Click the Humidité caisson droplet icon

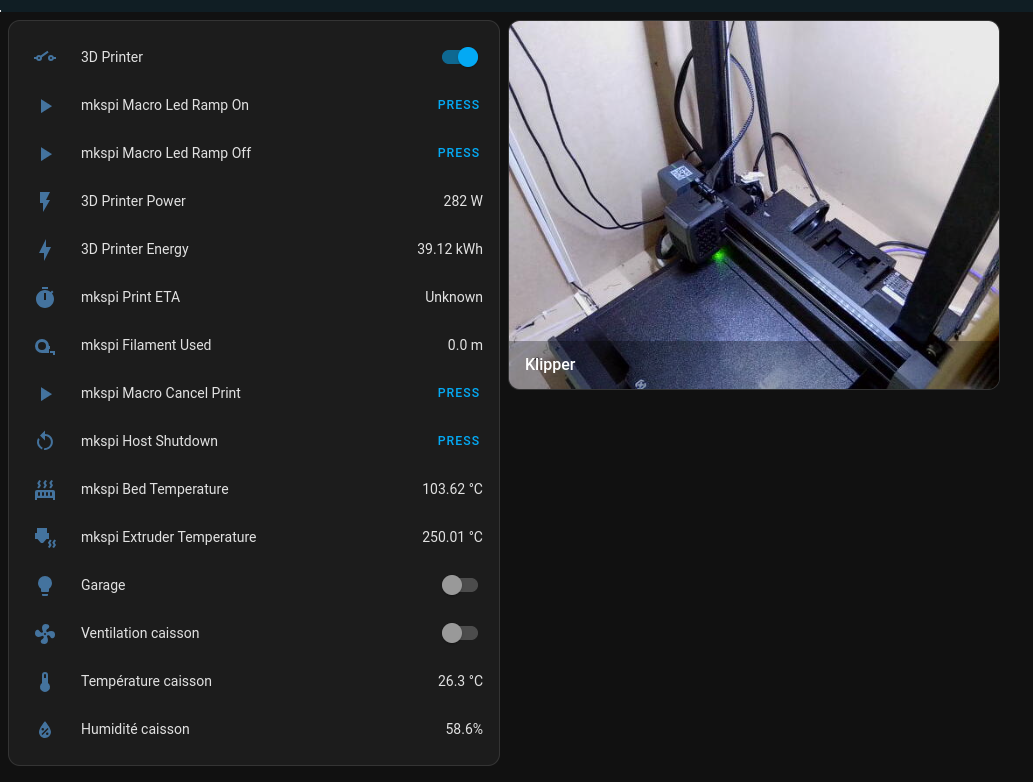point(45,730)
